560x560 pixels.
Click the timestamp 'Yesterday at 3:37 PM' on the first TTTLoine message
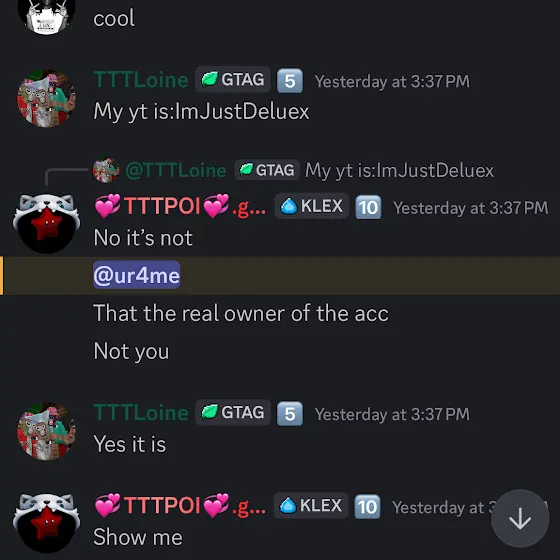(392, 81)
